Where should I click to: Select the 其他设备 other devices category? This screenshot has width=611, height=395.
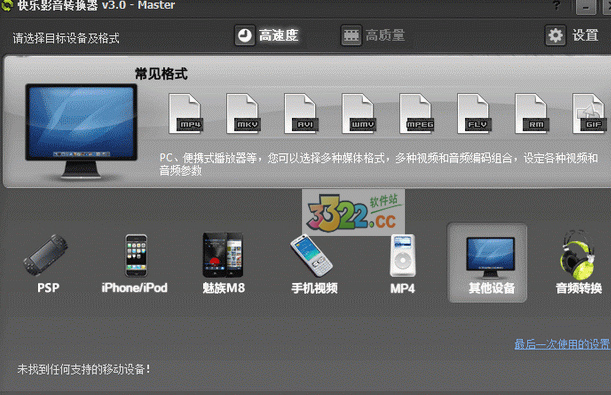(x=487, y=263)
